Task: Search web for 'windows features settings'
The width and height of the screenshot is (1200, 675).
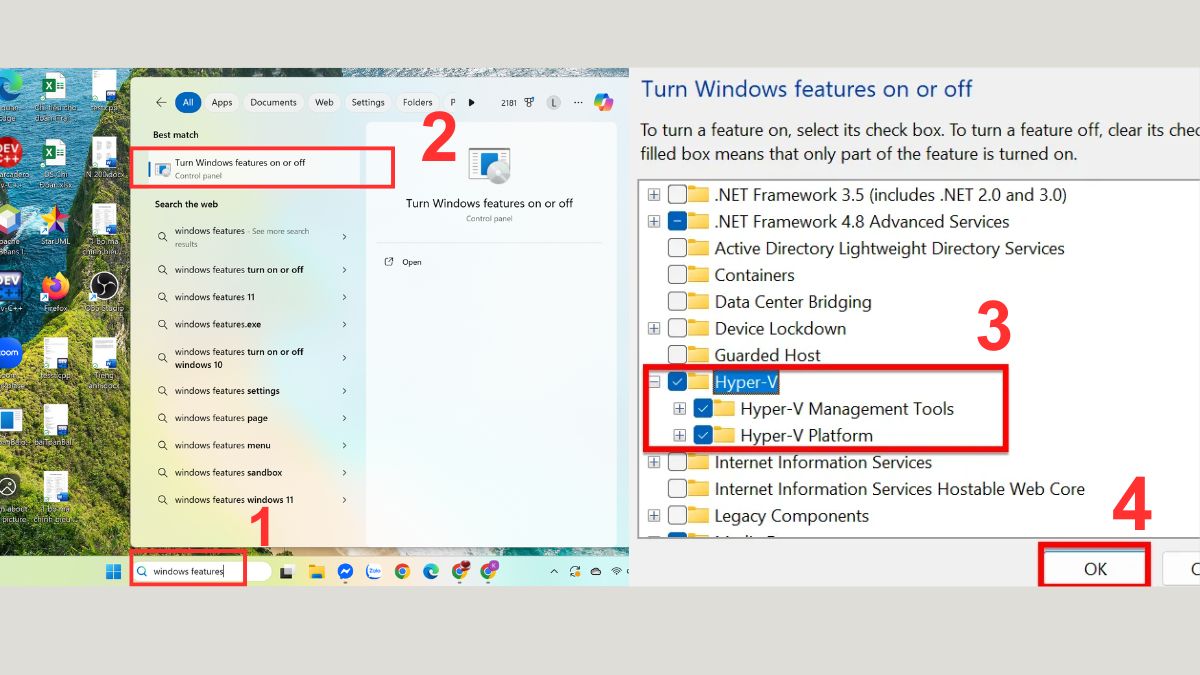Action: [x=251, y=391]
